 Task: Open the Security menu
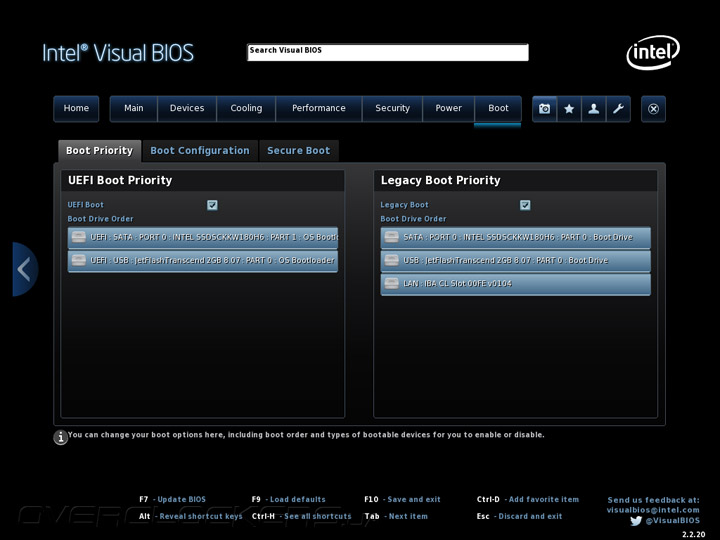click(x=392, y=109)
